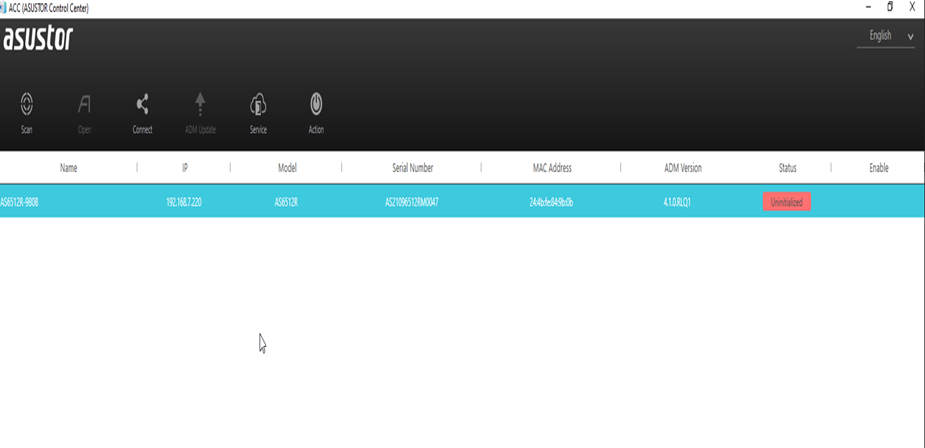Select the AS6512R-9B0B device name
Image resolution: width=925 pixels, height=448 pixels.
click(x=19, y=202)
